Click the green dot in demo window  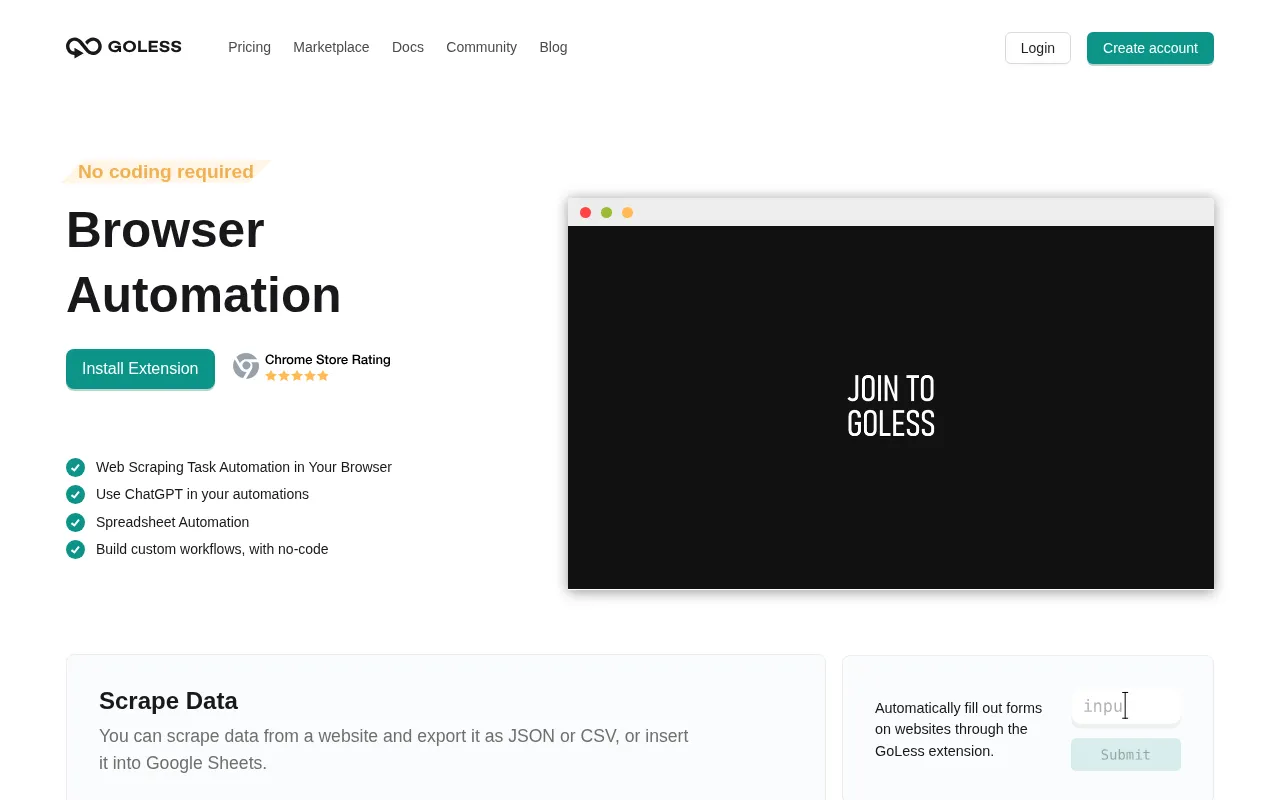pos(606,212)
